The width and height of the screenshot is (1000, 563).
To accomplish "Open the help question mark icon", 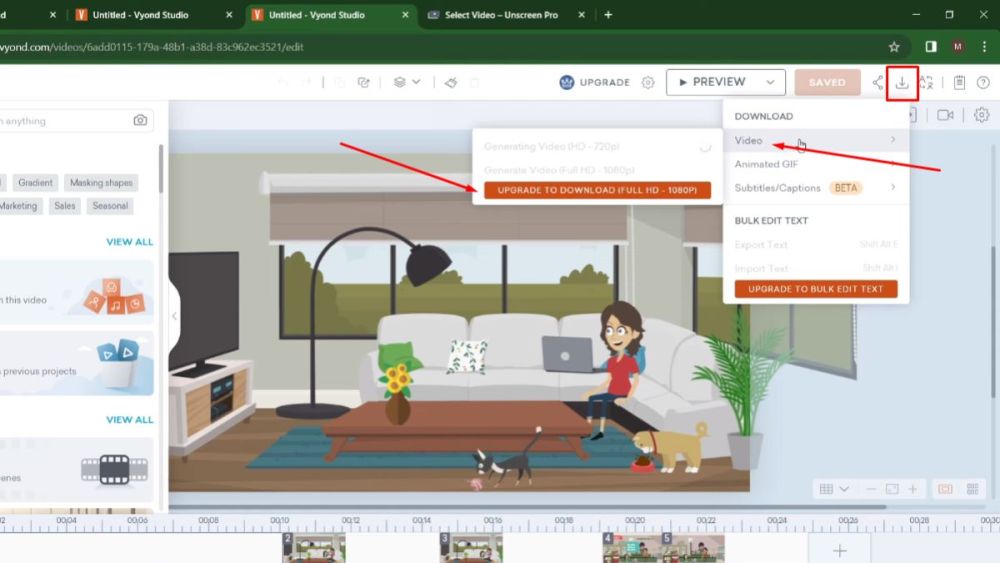I will pos(983,82).
